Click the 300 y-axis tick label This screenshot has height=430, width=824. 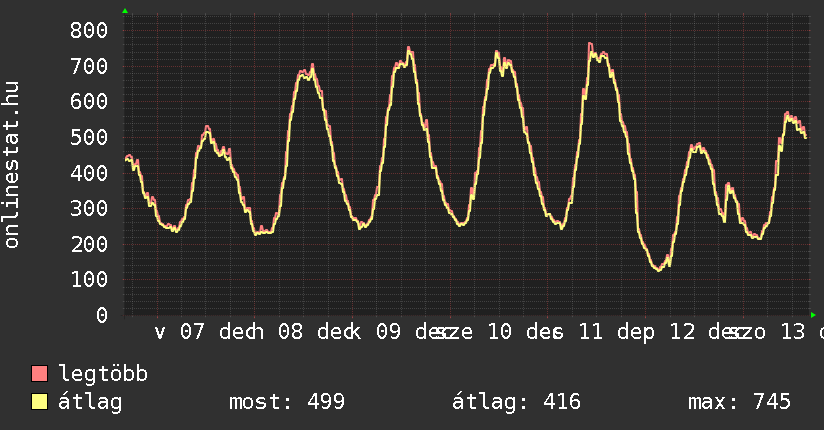click(x=88, y=209)
